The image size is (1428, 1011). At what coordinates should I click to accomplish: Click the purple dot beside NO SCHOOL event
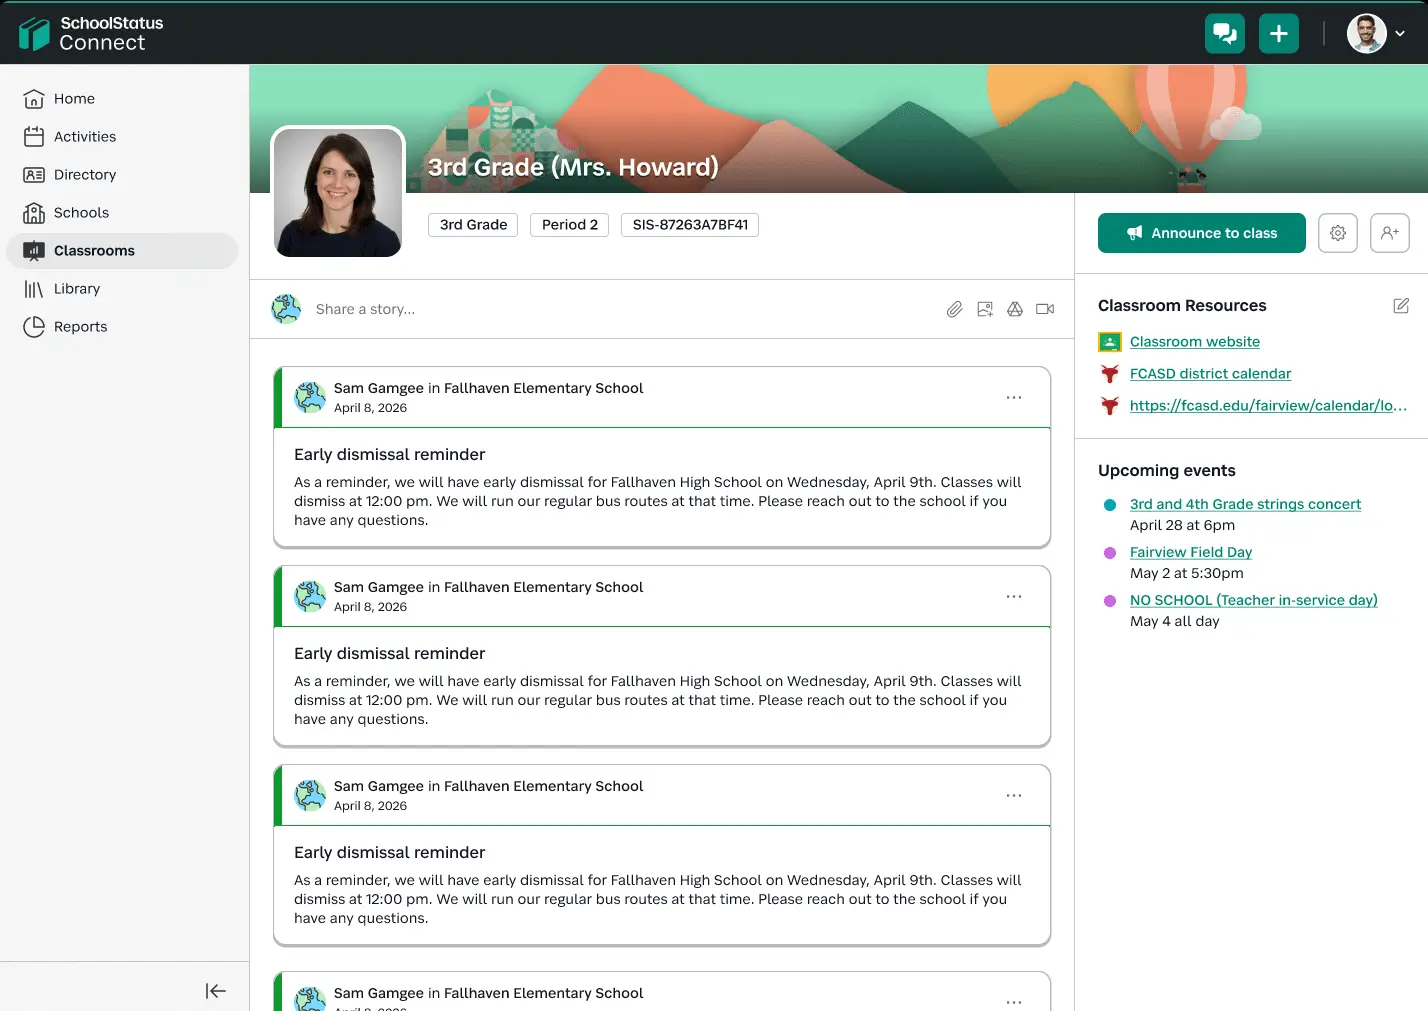tap(1109, 601)
